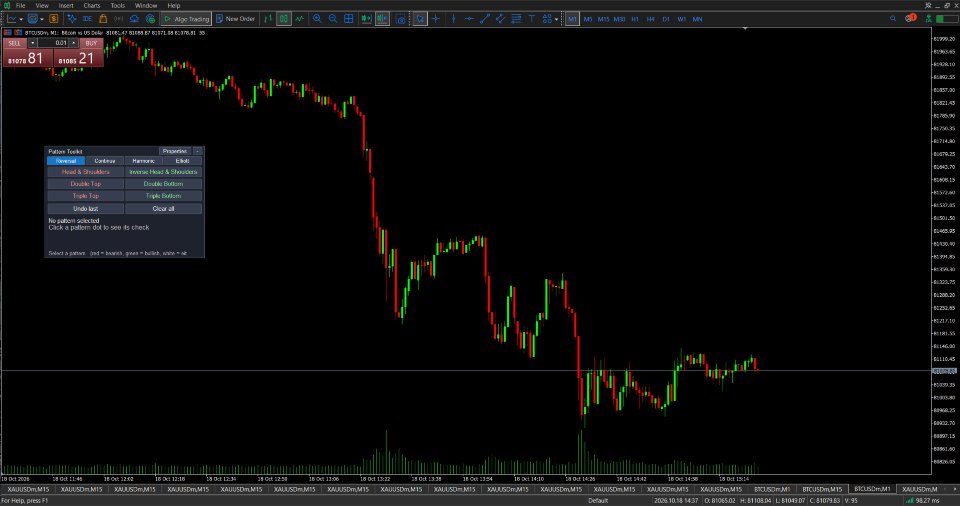Screen dimensions: 960x506
Task: Open chart type dropdown arrow
Action: point(21,20)
